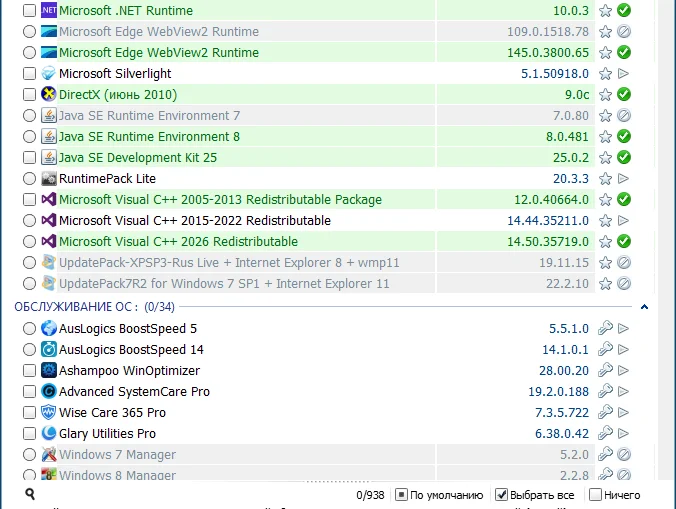Image resolution: width=676 pixels, height=509 pixels.
Task: Collapse the ОБСЛУЖИВАНИЕ ОС section with the arrow
Action: pos(644,307)
